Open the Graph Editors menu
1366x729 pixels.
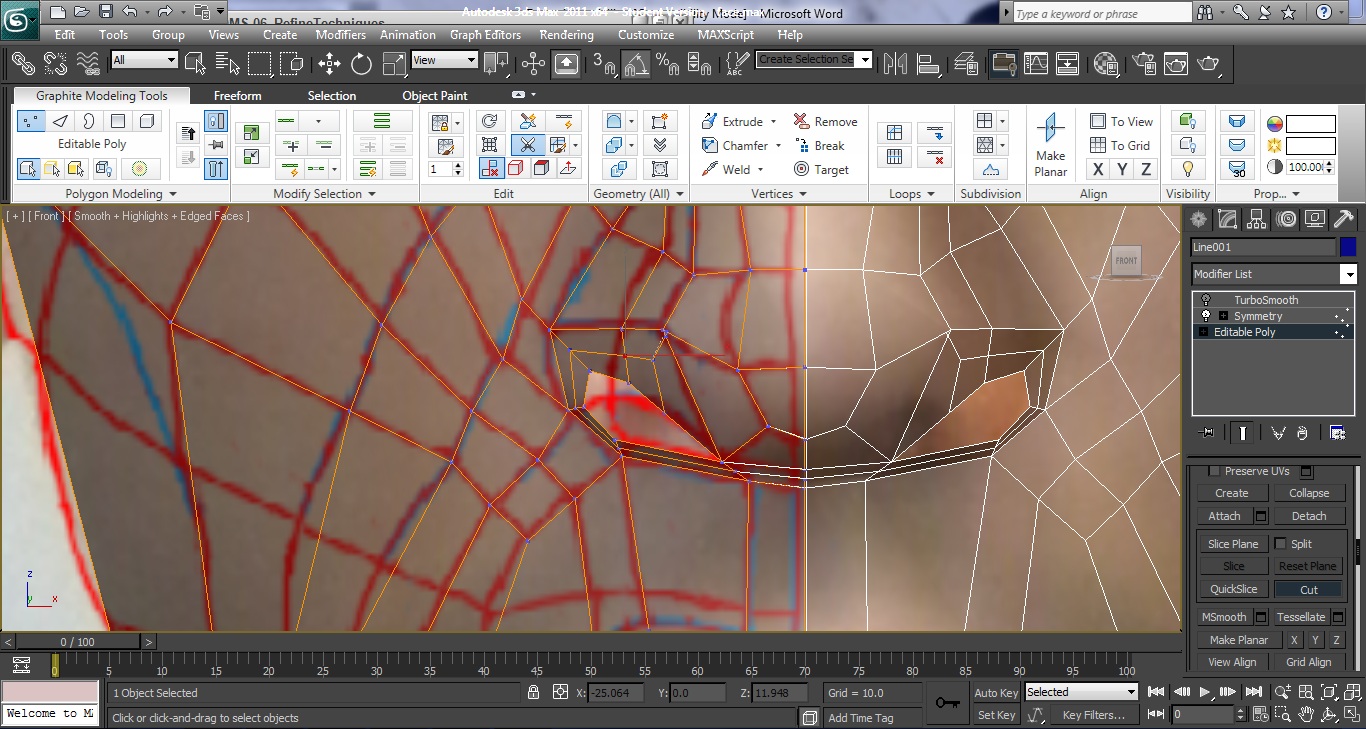coord(485,34)
